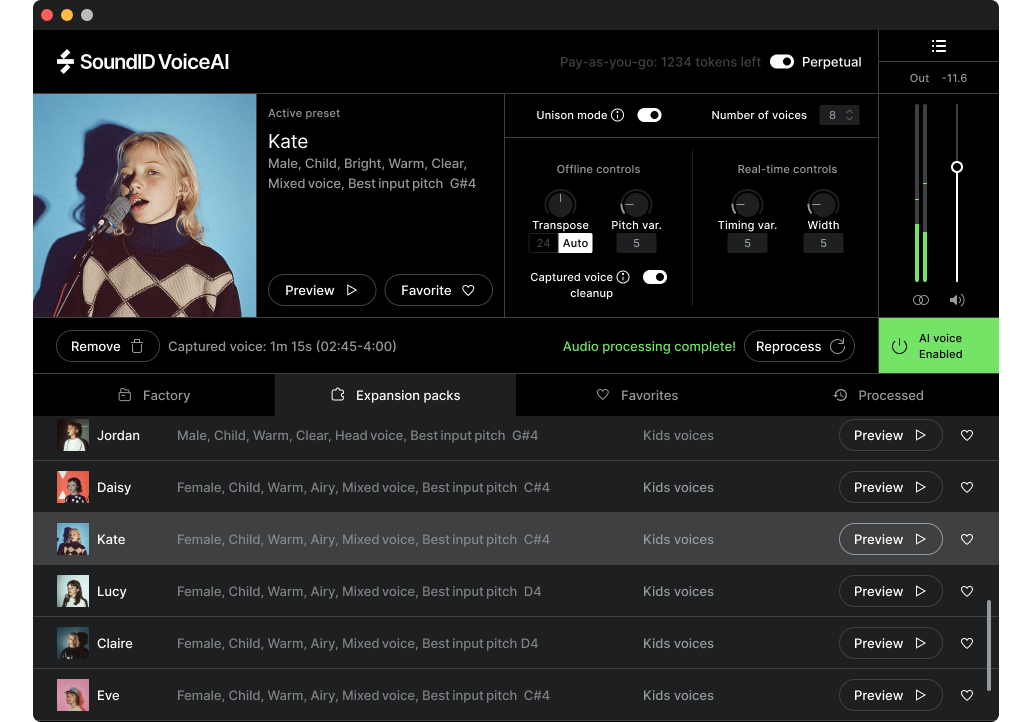1032x722 pixels.
Task: Toggle Pay-as-you-go / Perpetual switch
Action: click(x=782, y=62)
